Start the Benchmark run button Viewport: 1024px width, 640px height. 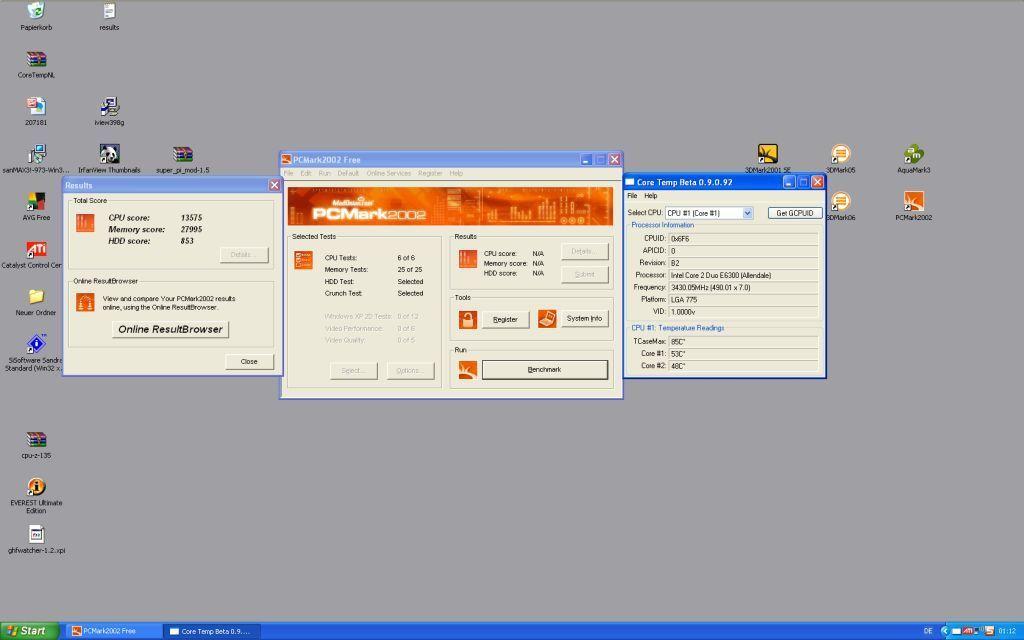[x=544, y=370]
